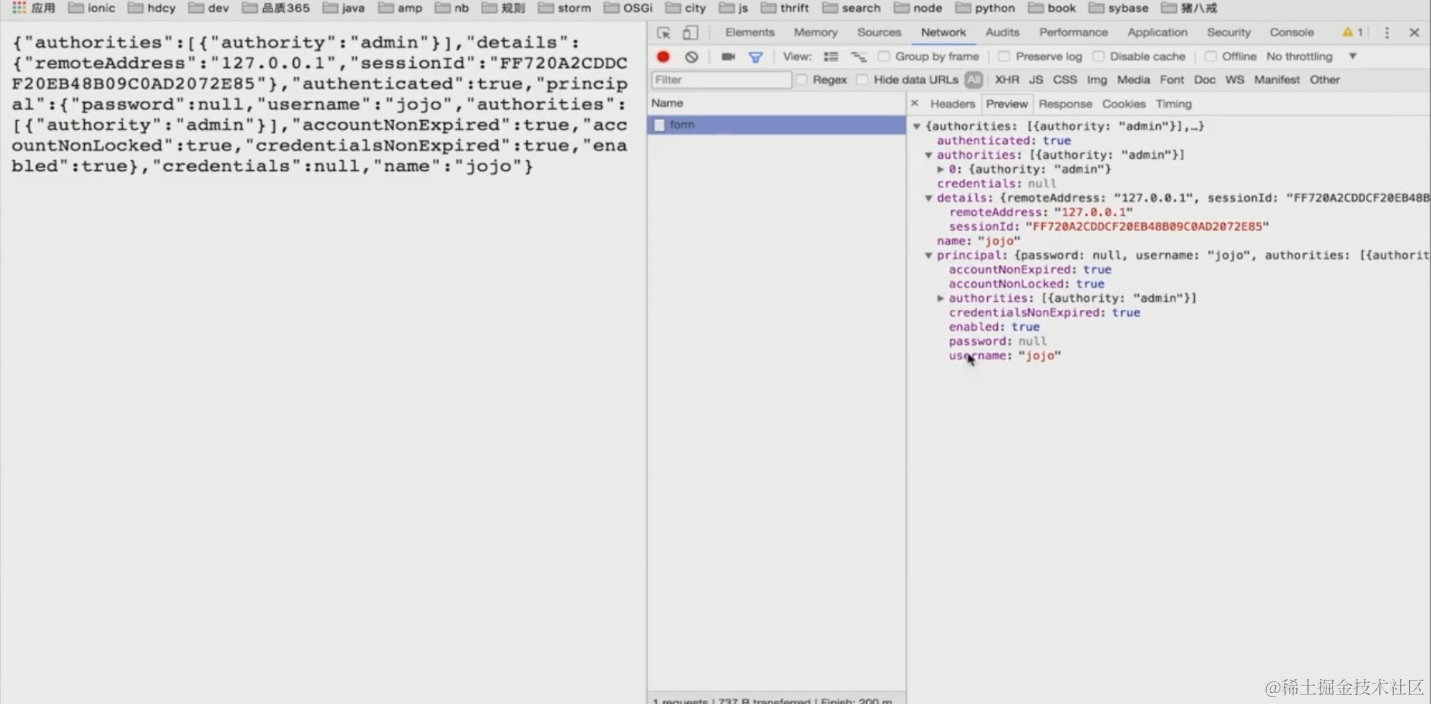
Task: Open the DevTools three-dot menu
Action: point(1387,33)
